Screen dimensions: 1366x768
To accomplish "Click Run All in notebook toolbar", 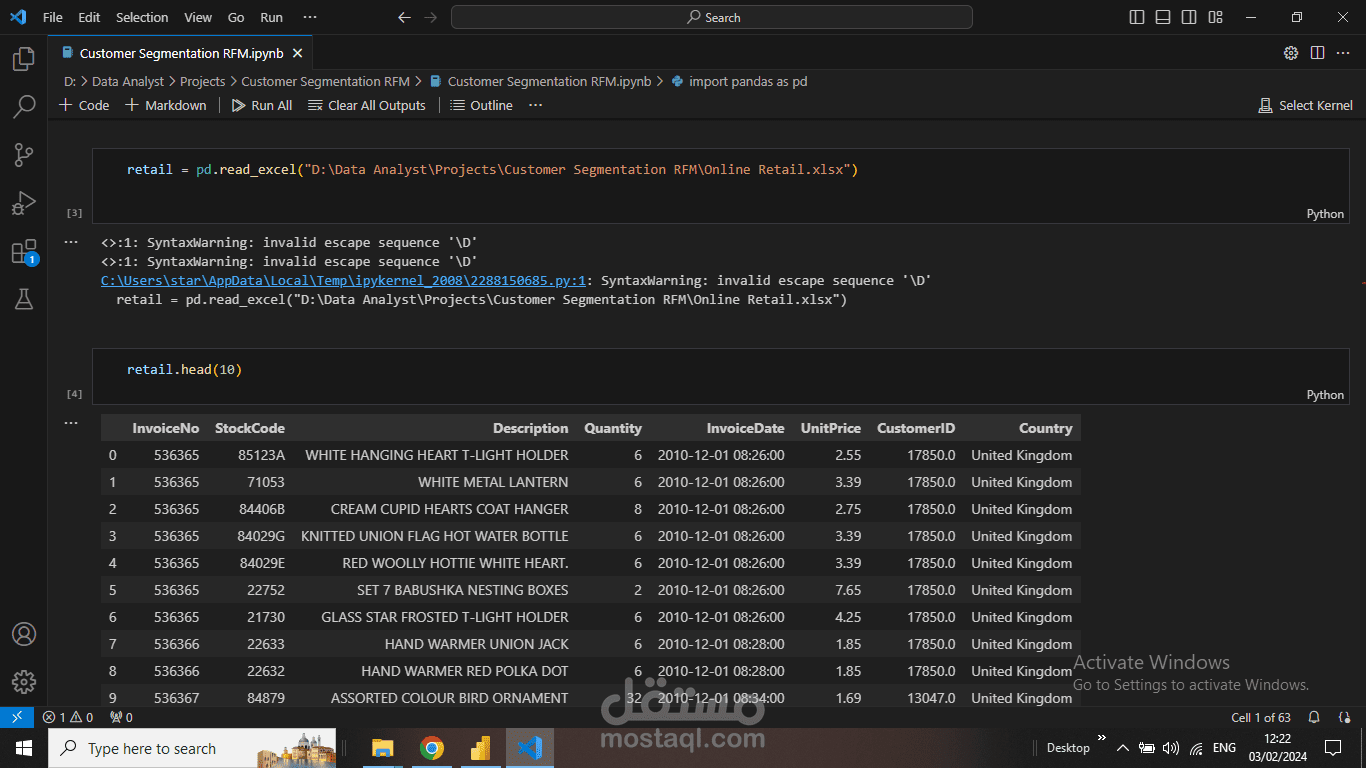I will tap(262, 105).
